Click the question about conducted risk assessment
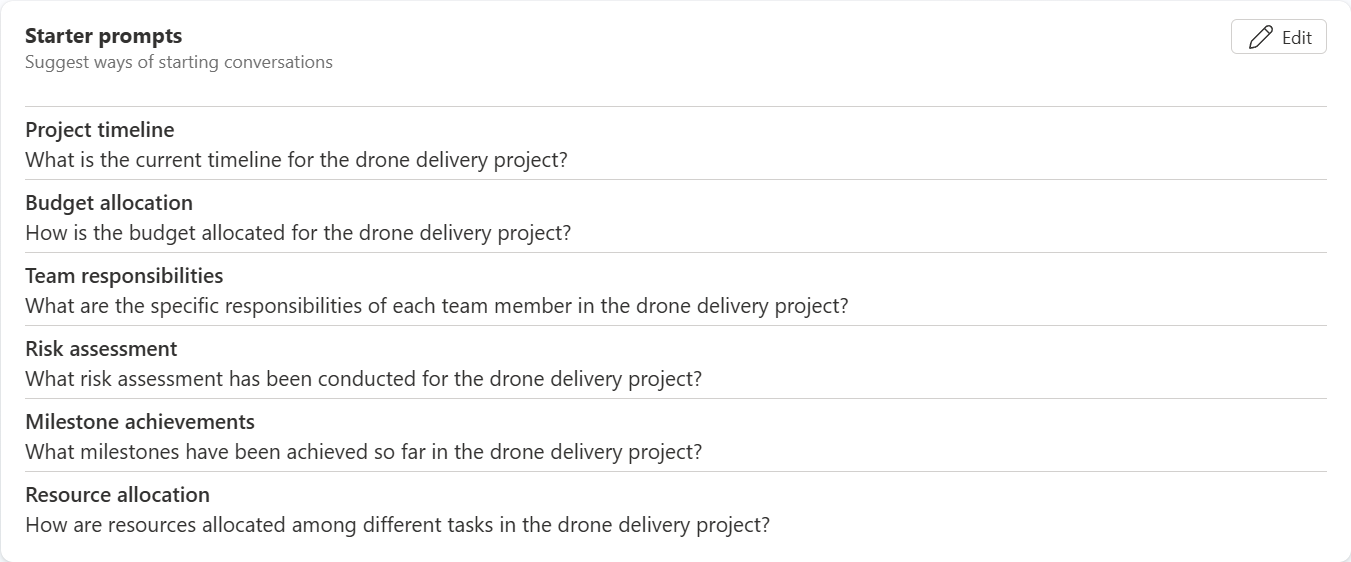 pyautogui.click(x=363, y=379)
